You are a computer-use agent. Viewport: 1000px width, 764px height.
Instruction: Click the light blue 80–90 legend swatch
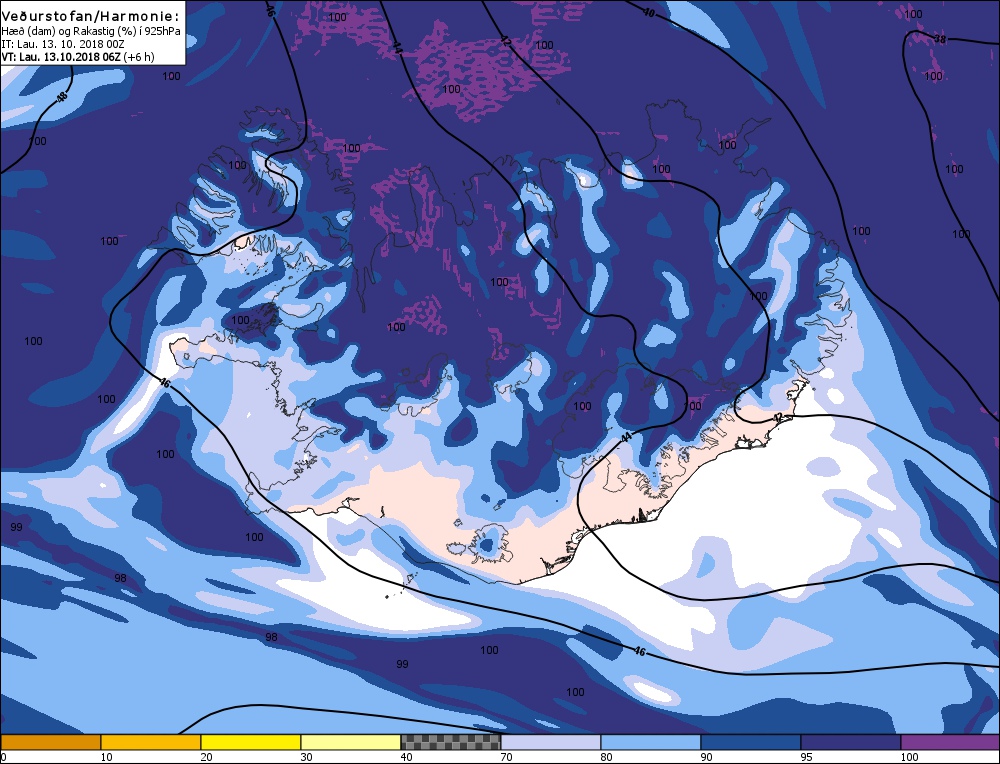coord(651,742)
